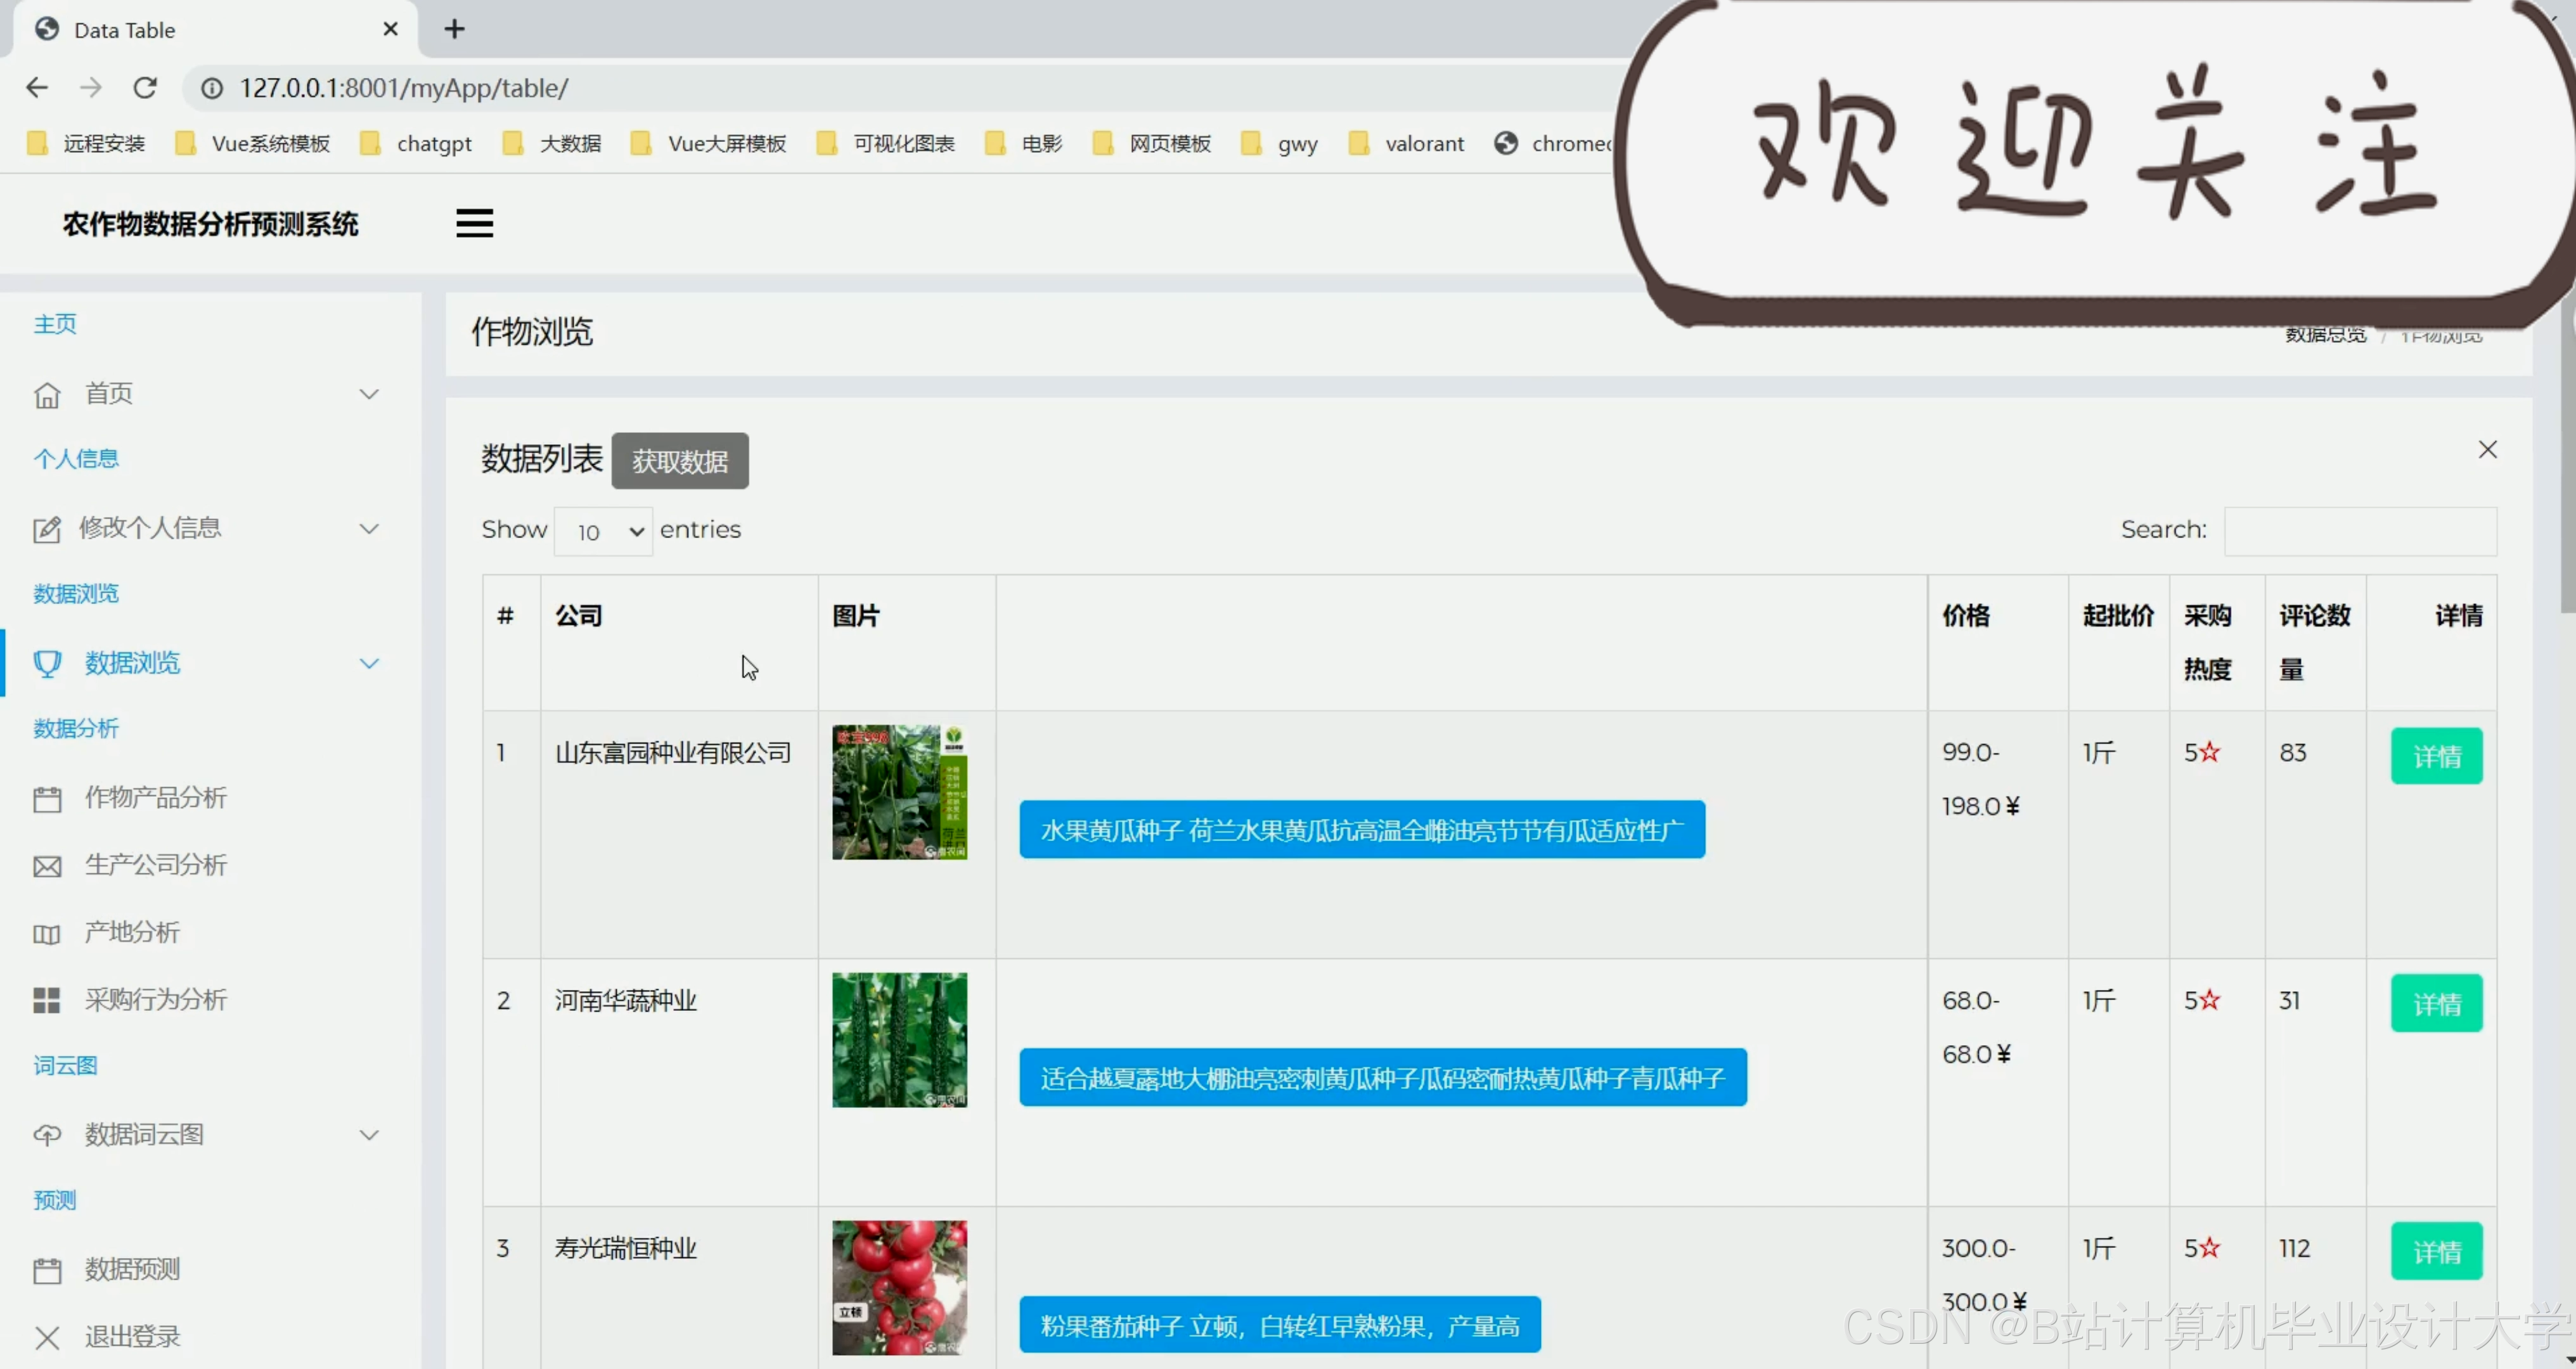Click the 获取数据 button
The width and height of the screenshot is (2576, 1369).
pos(679,461)
